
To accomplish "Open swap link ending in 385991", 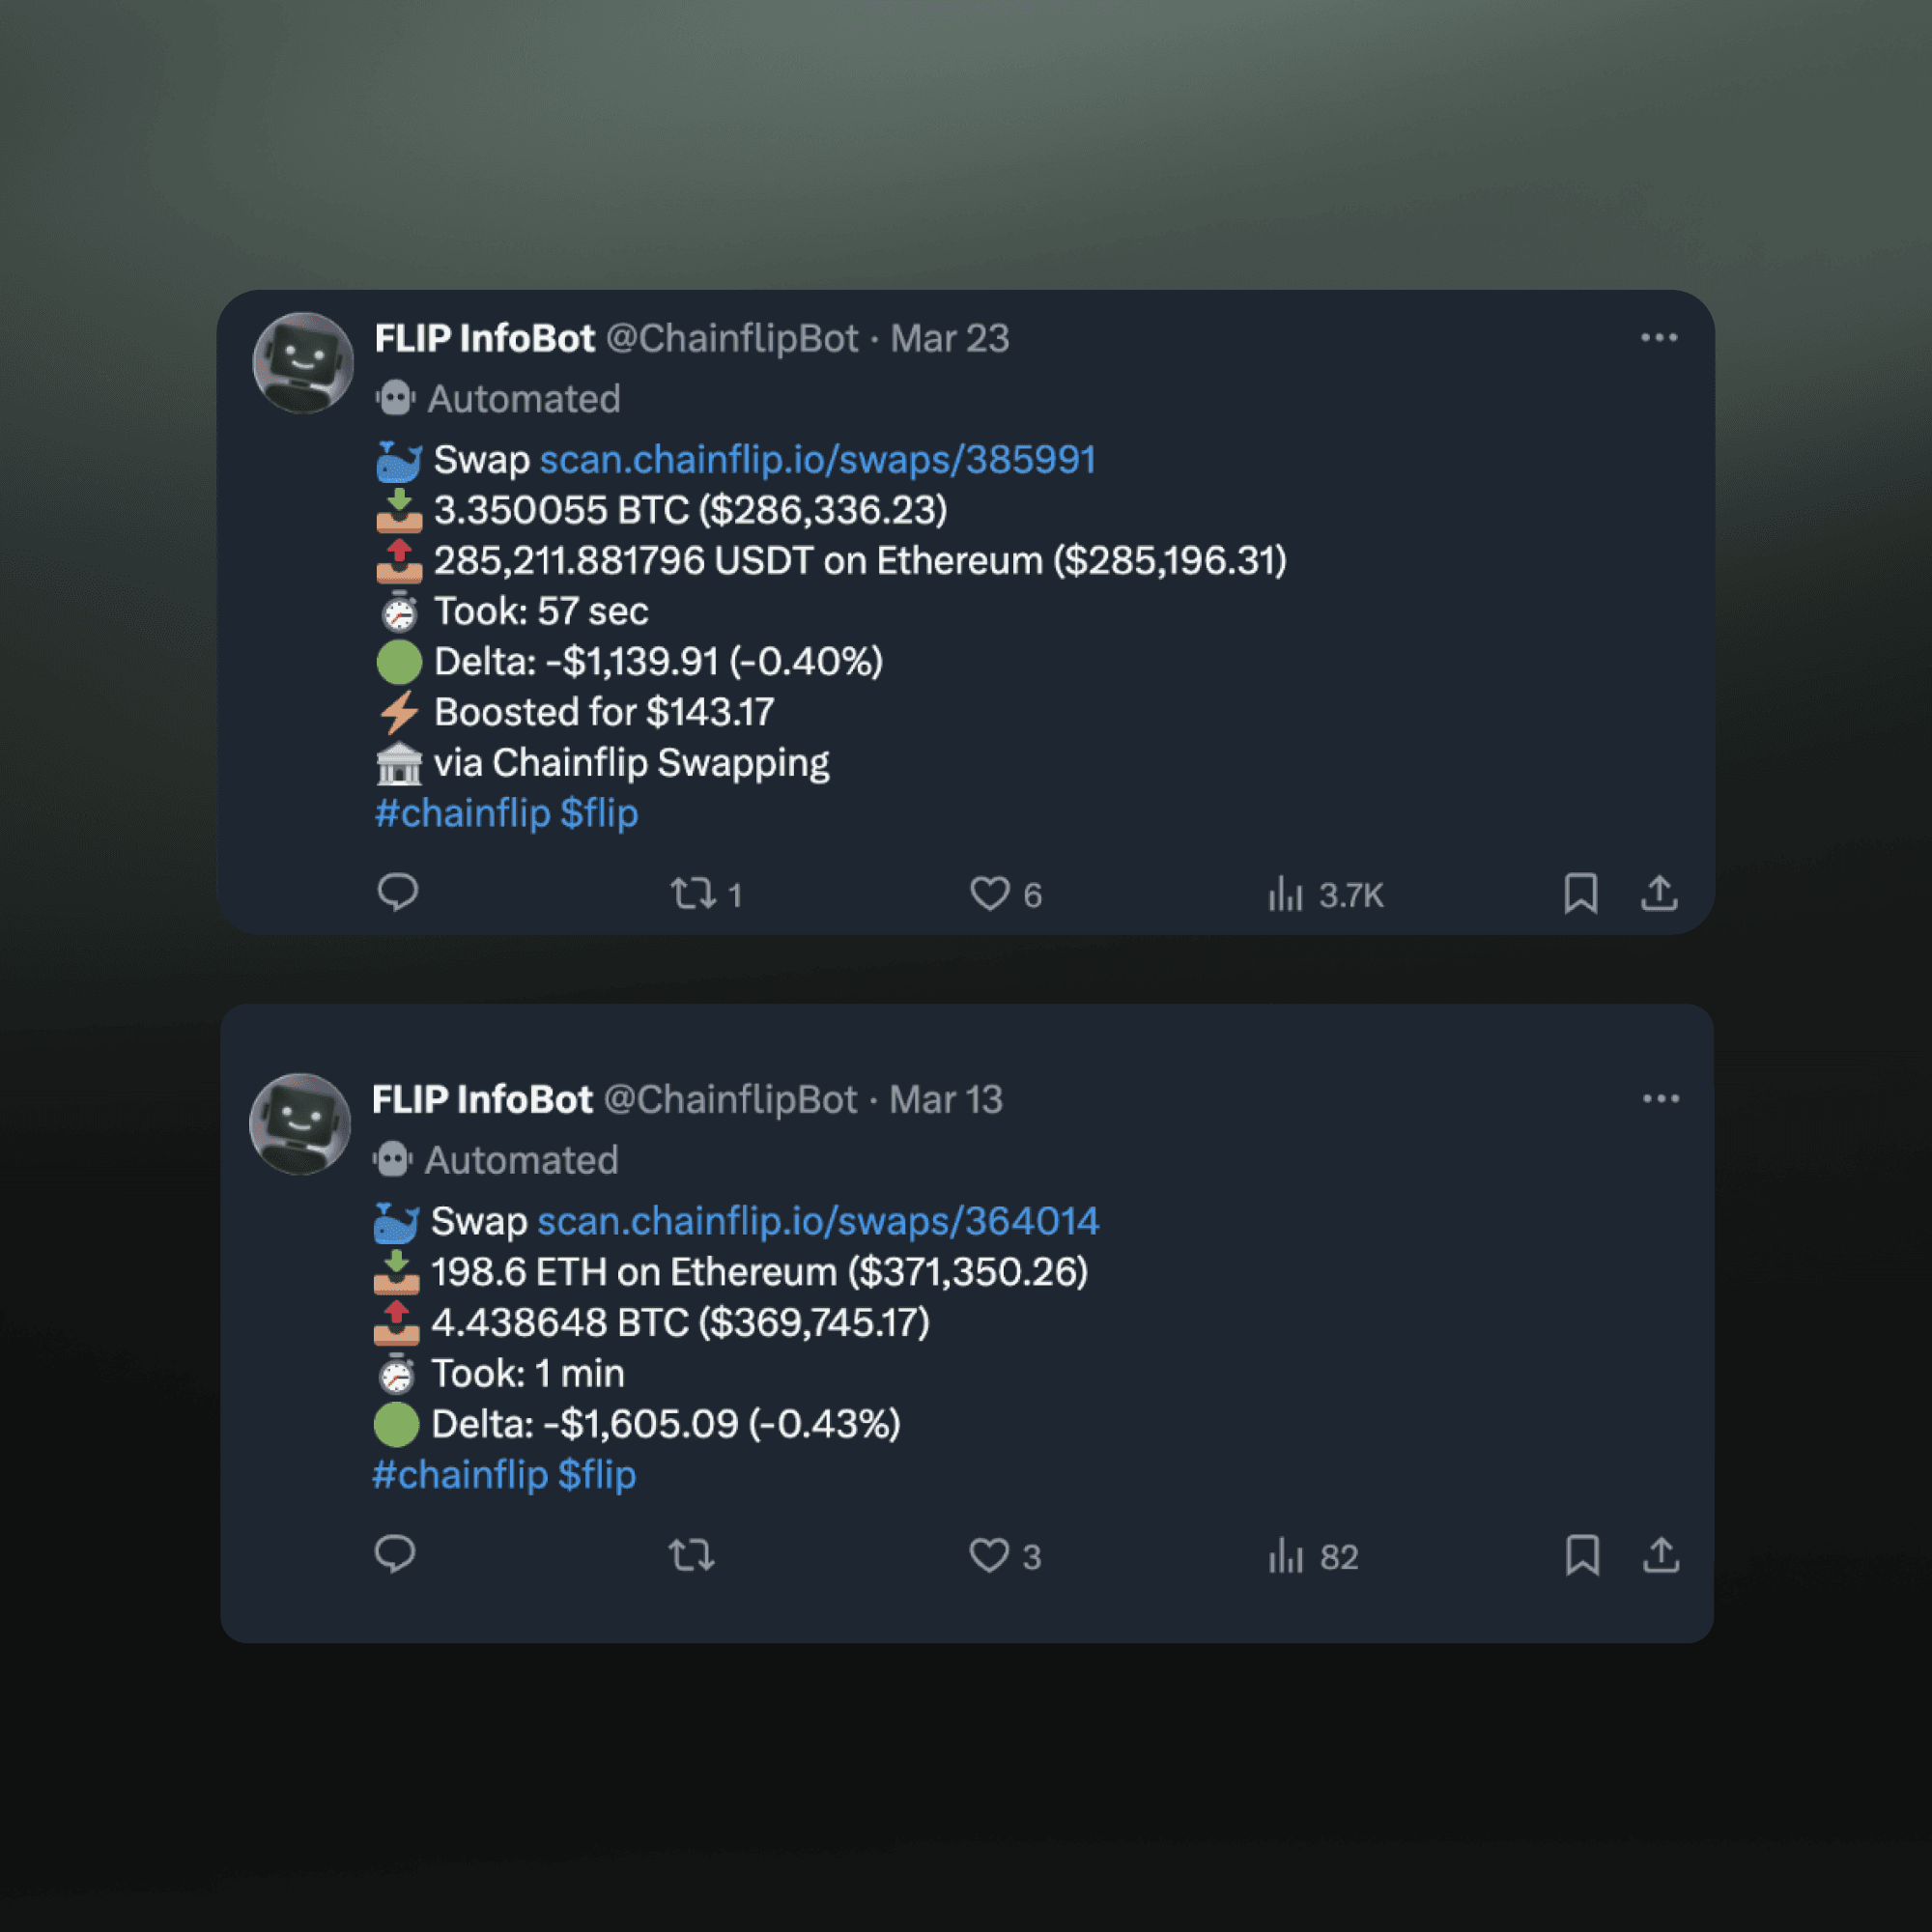I will point(818,460).
